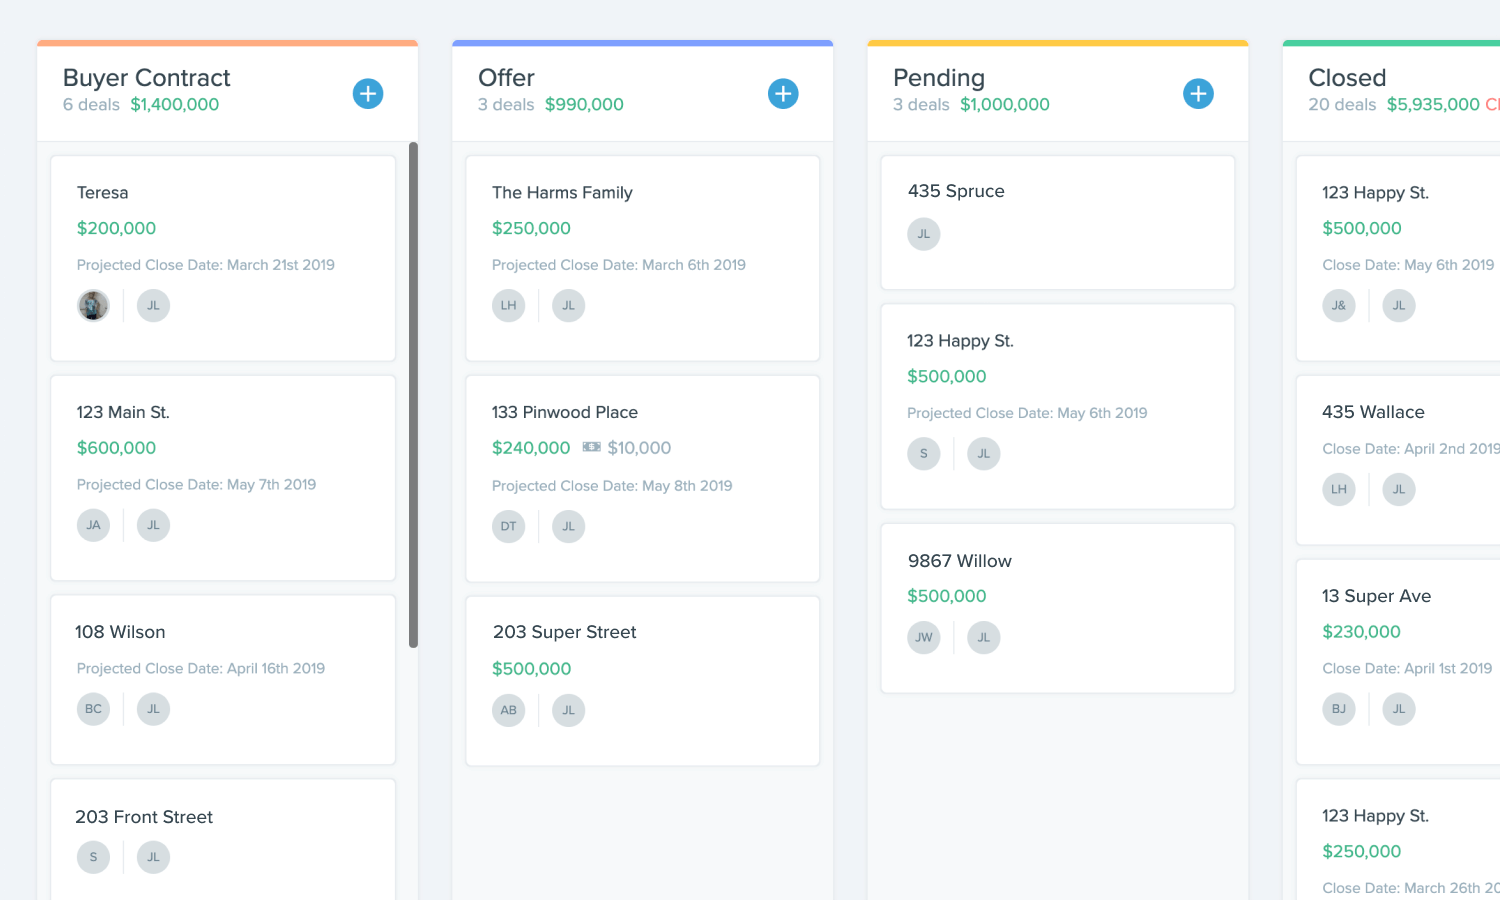The image size is (1500, 900).
Task: Click the BC avatar on 108 Wilson
Action: pos(93,709)
